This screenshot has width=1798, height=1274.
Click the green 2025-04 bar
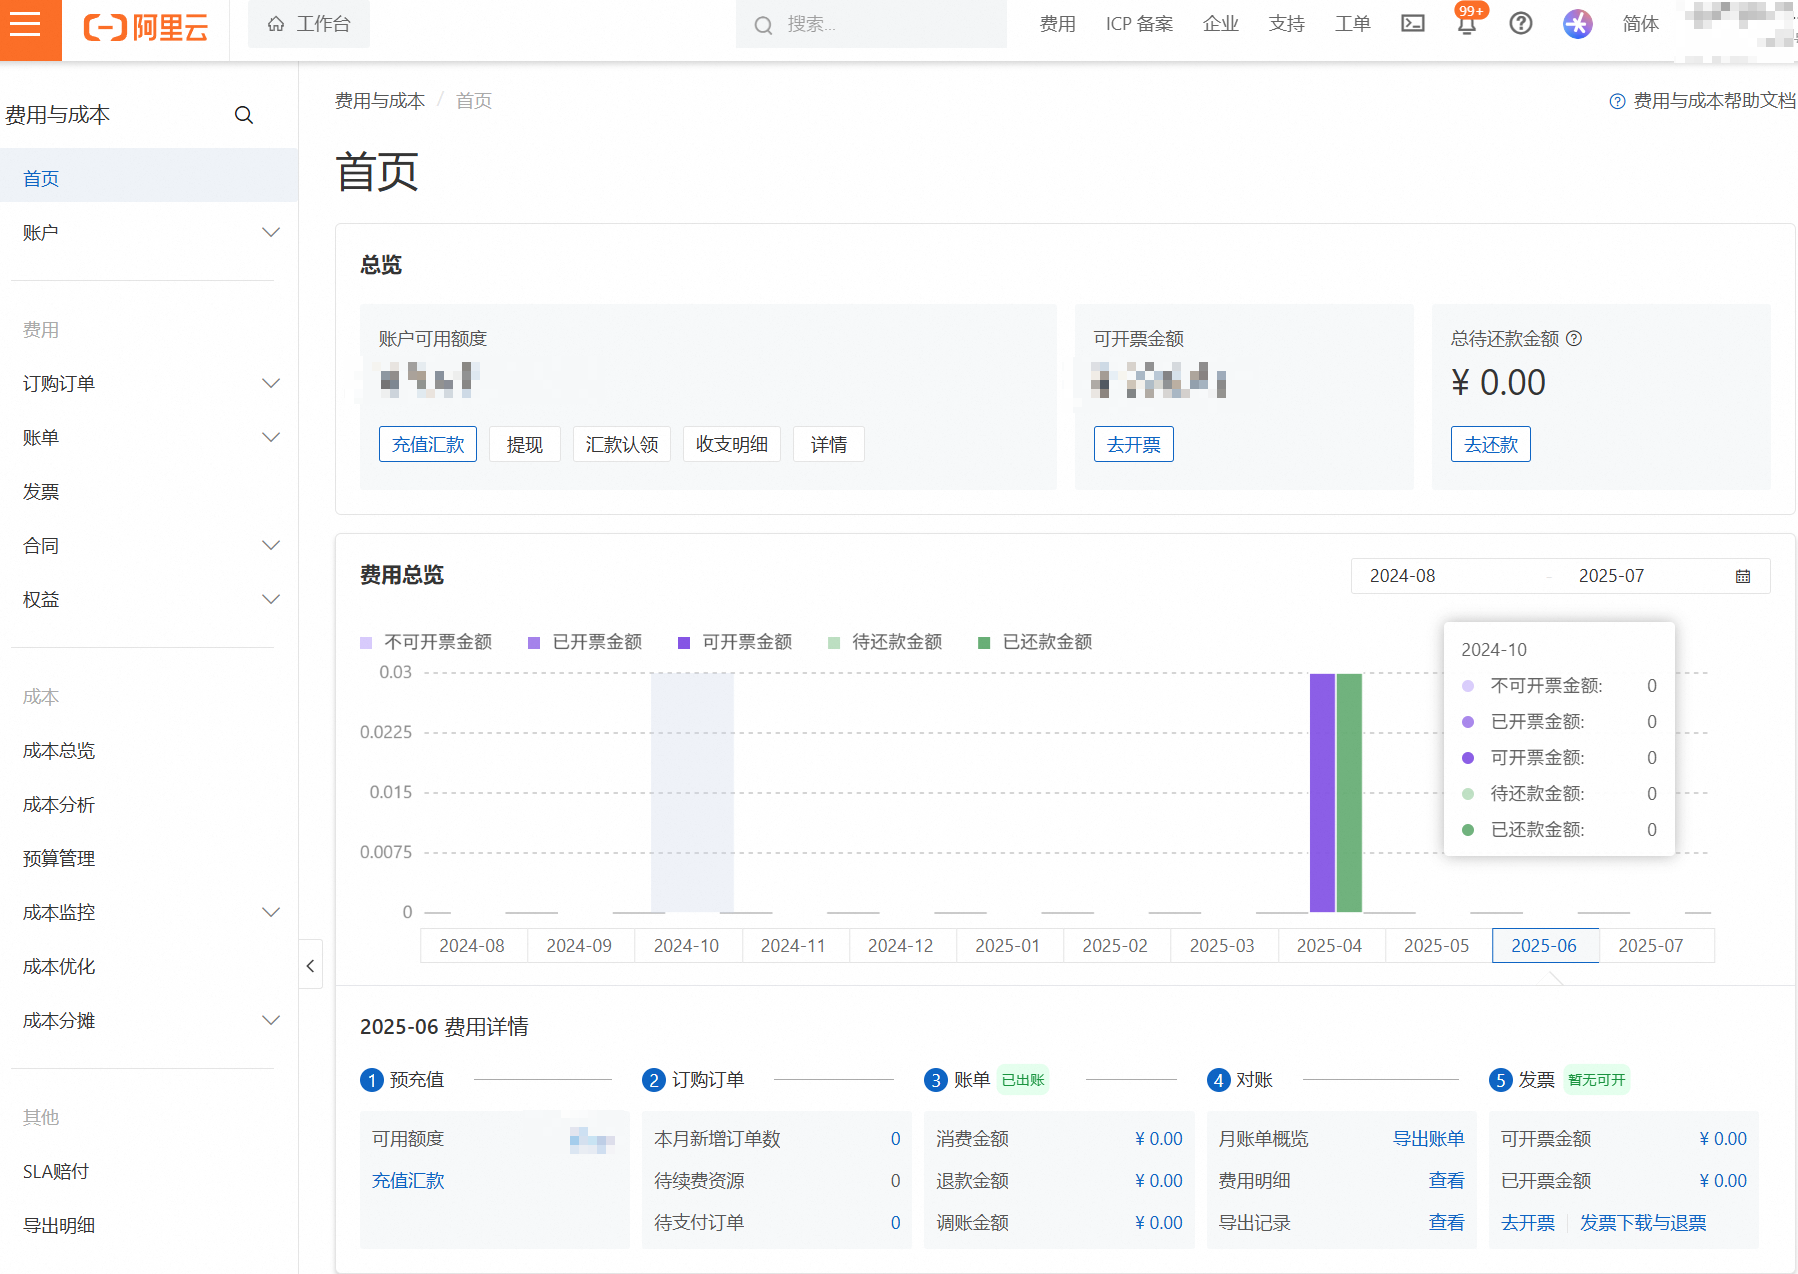pos(1349,793)
